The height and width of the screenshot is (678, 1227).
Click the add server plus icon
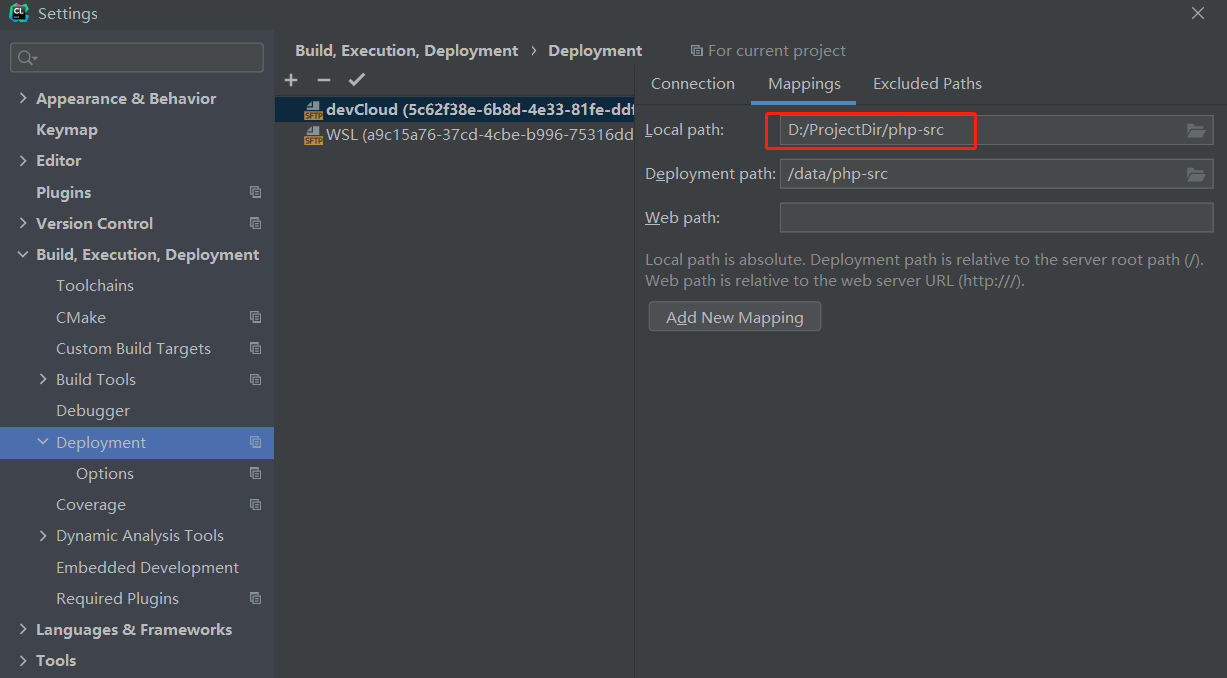pos(291,80)
